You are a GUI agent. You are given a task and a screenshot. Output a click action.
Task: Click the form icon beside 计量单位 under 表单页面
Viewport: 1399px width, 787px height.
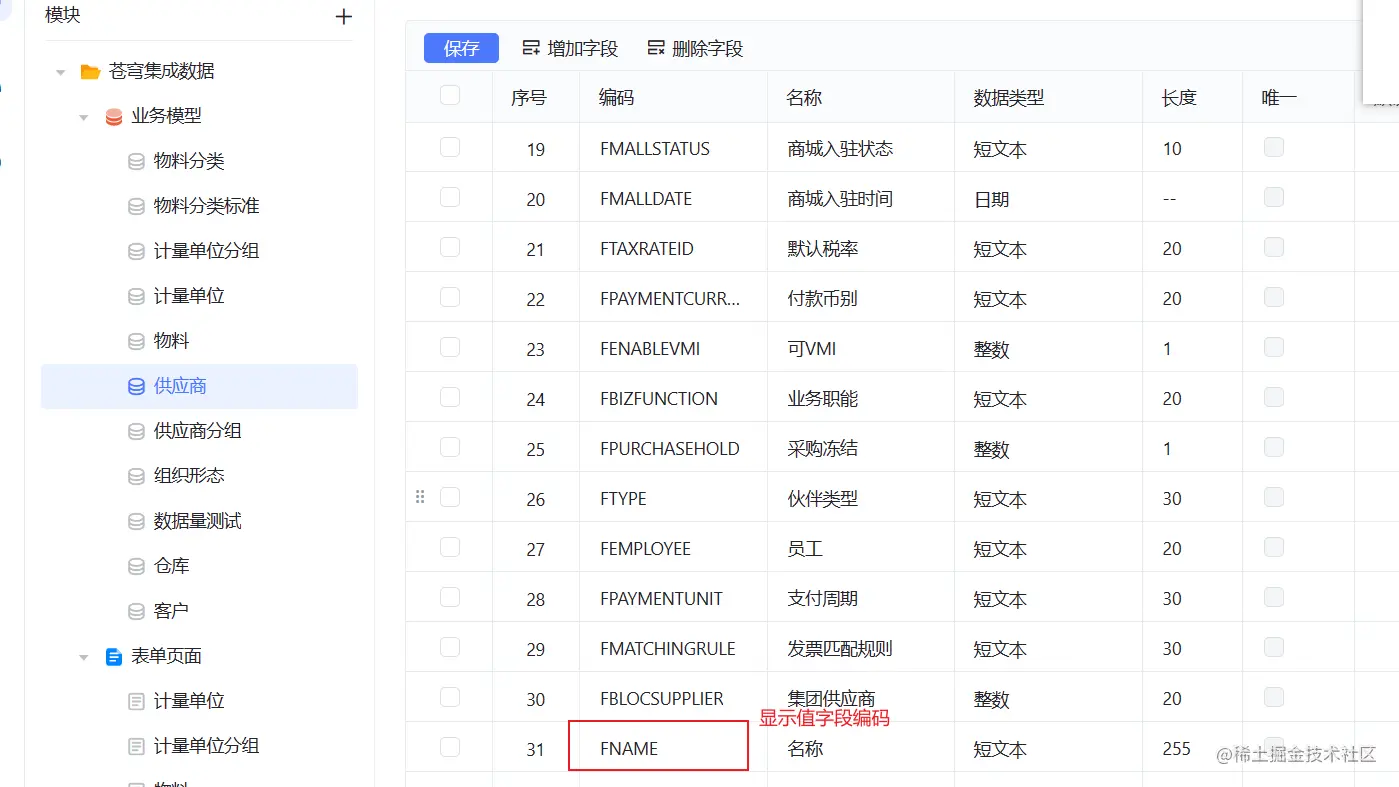point(137,701)
